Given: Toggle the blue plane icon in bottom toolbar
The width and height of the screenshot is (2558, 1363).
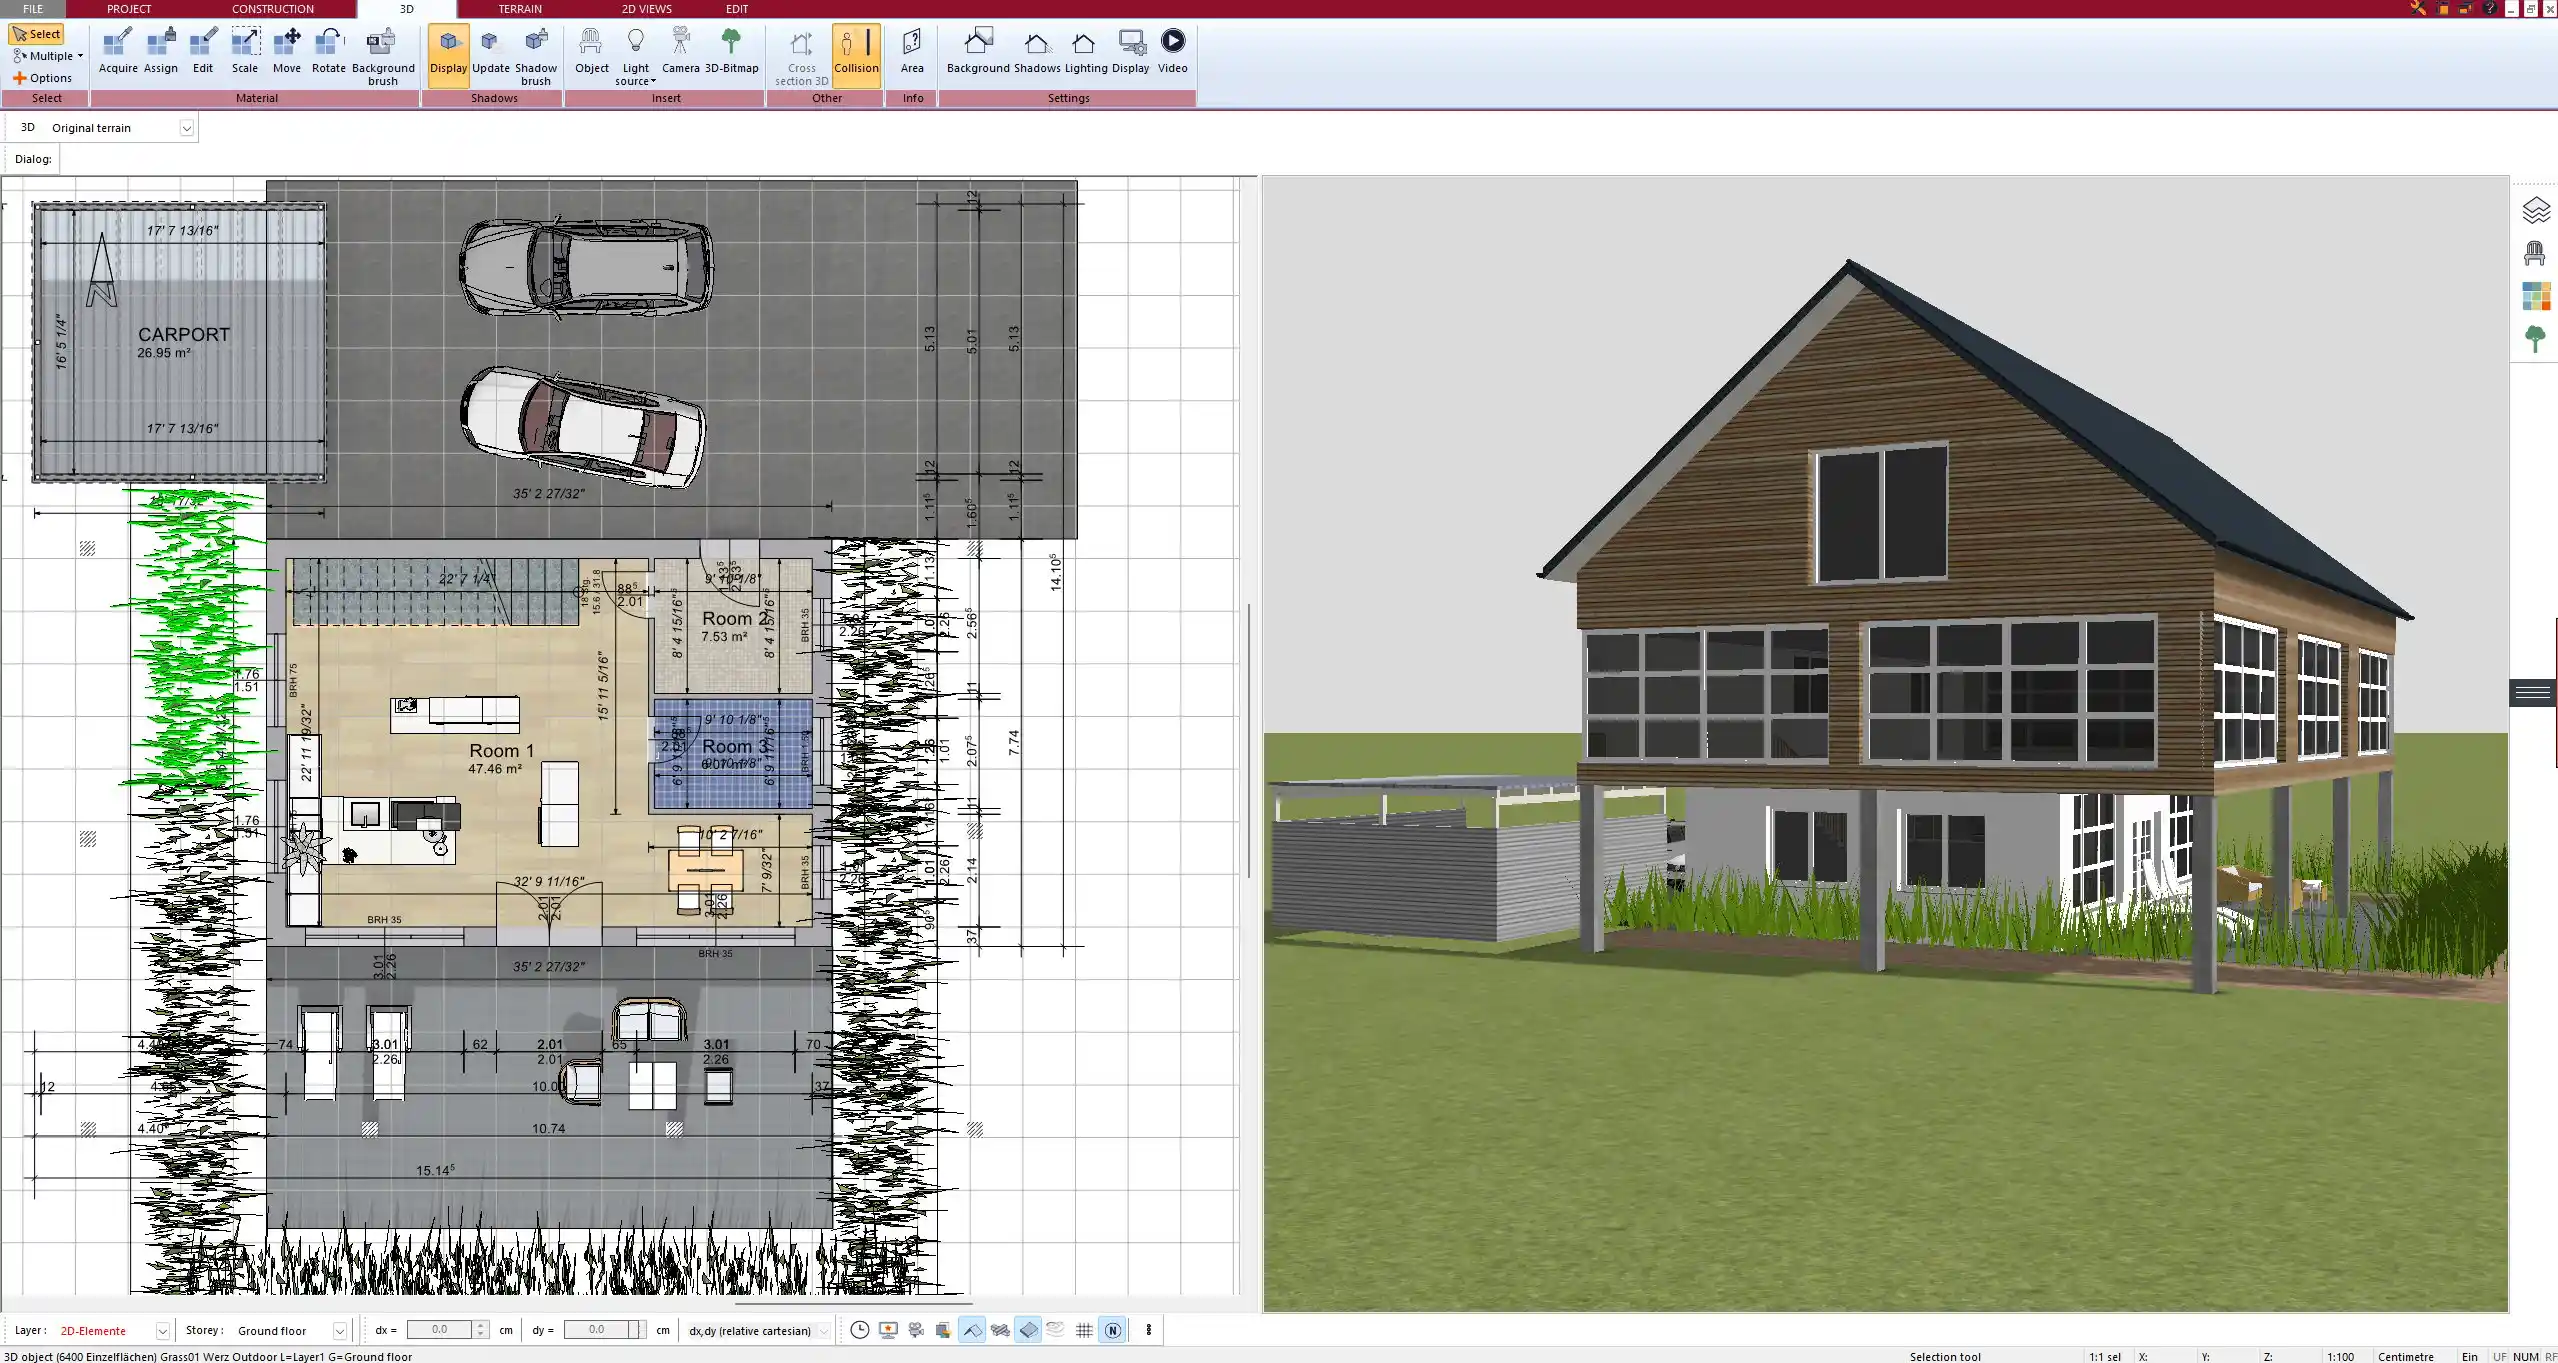Looking at the screenshot, I should coord(1028,1330).
